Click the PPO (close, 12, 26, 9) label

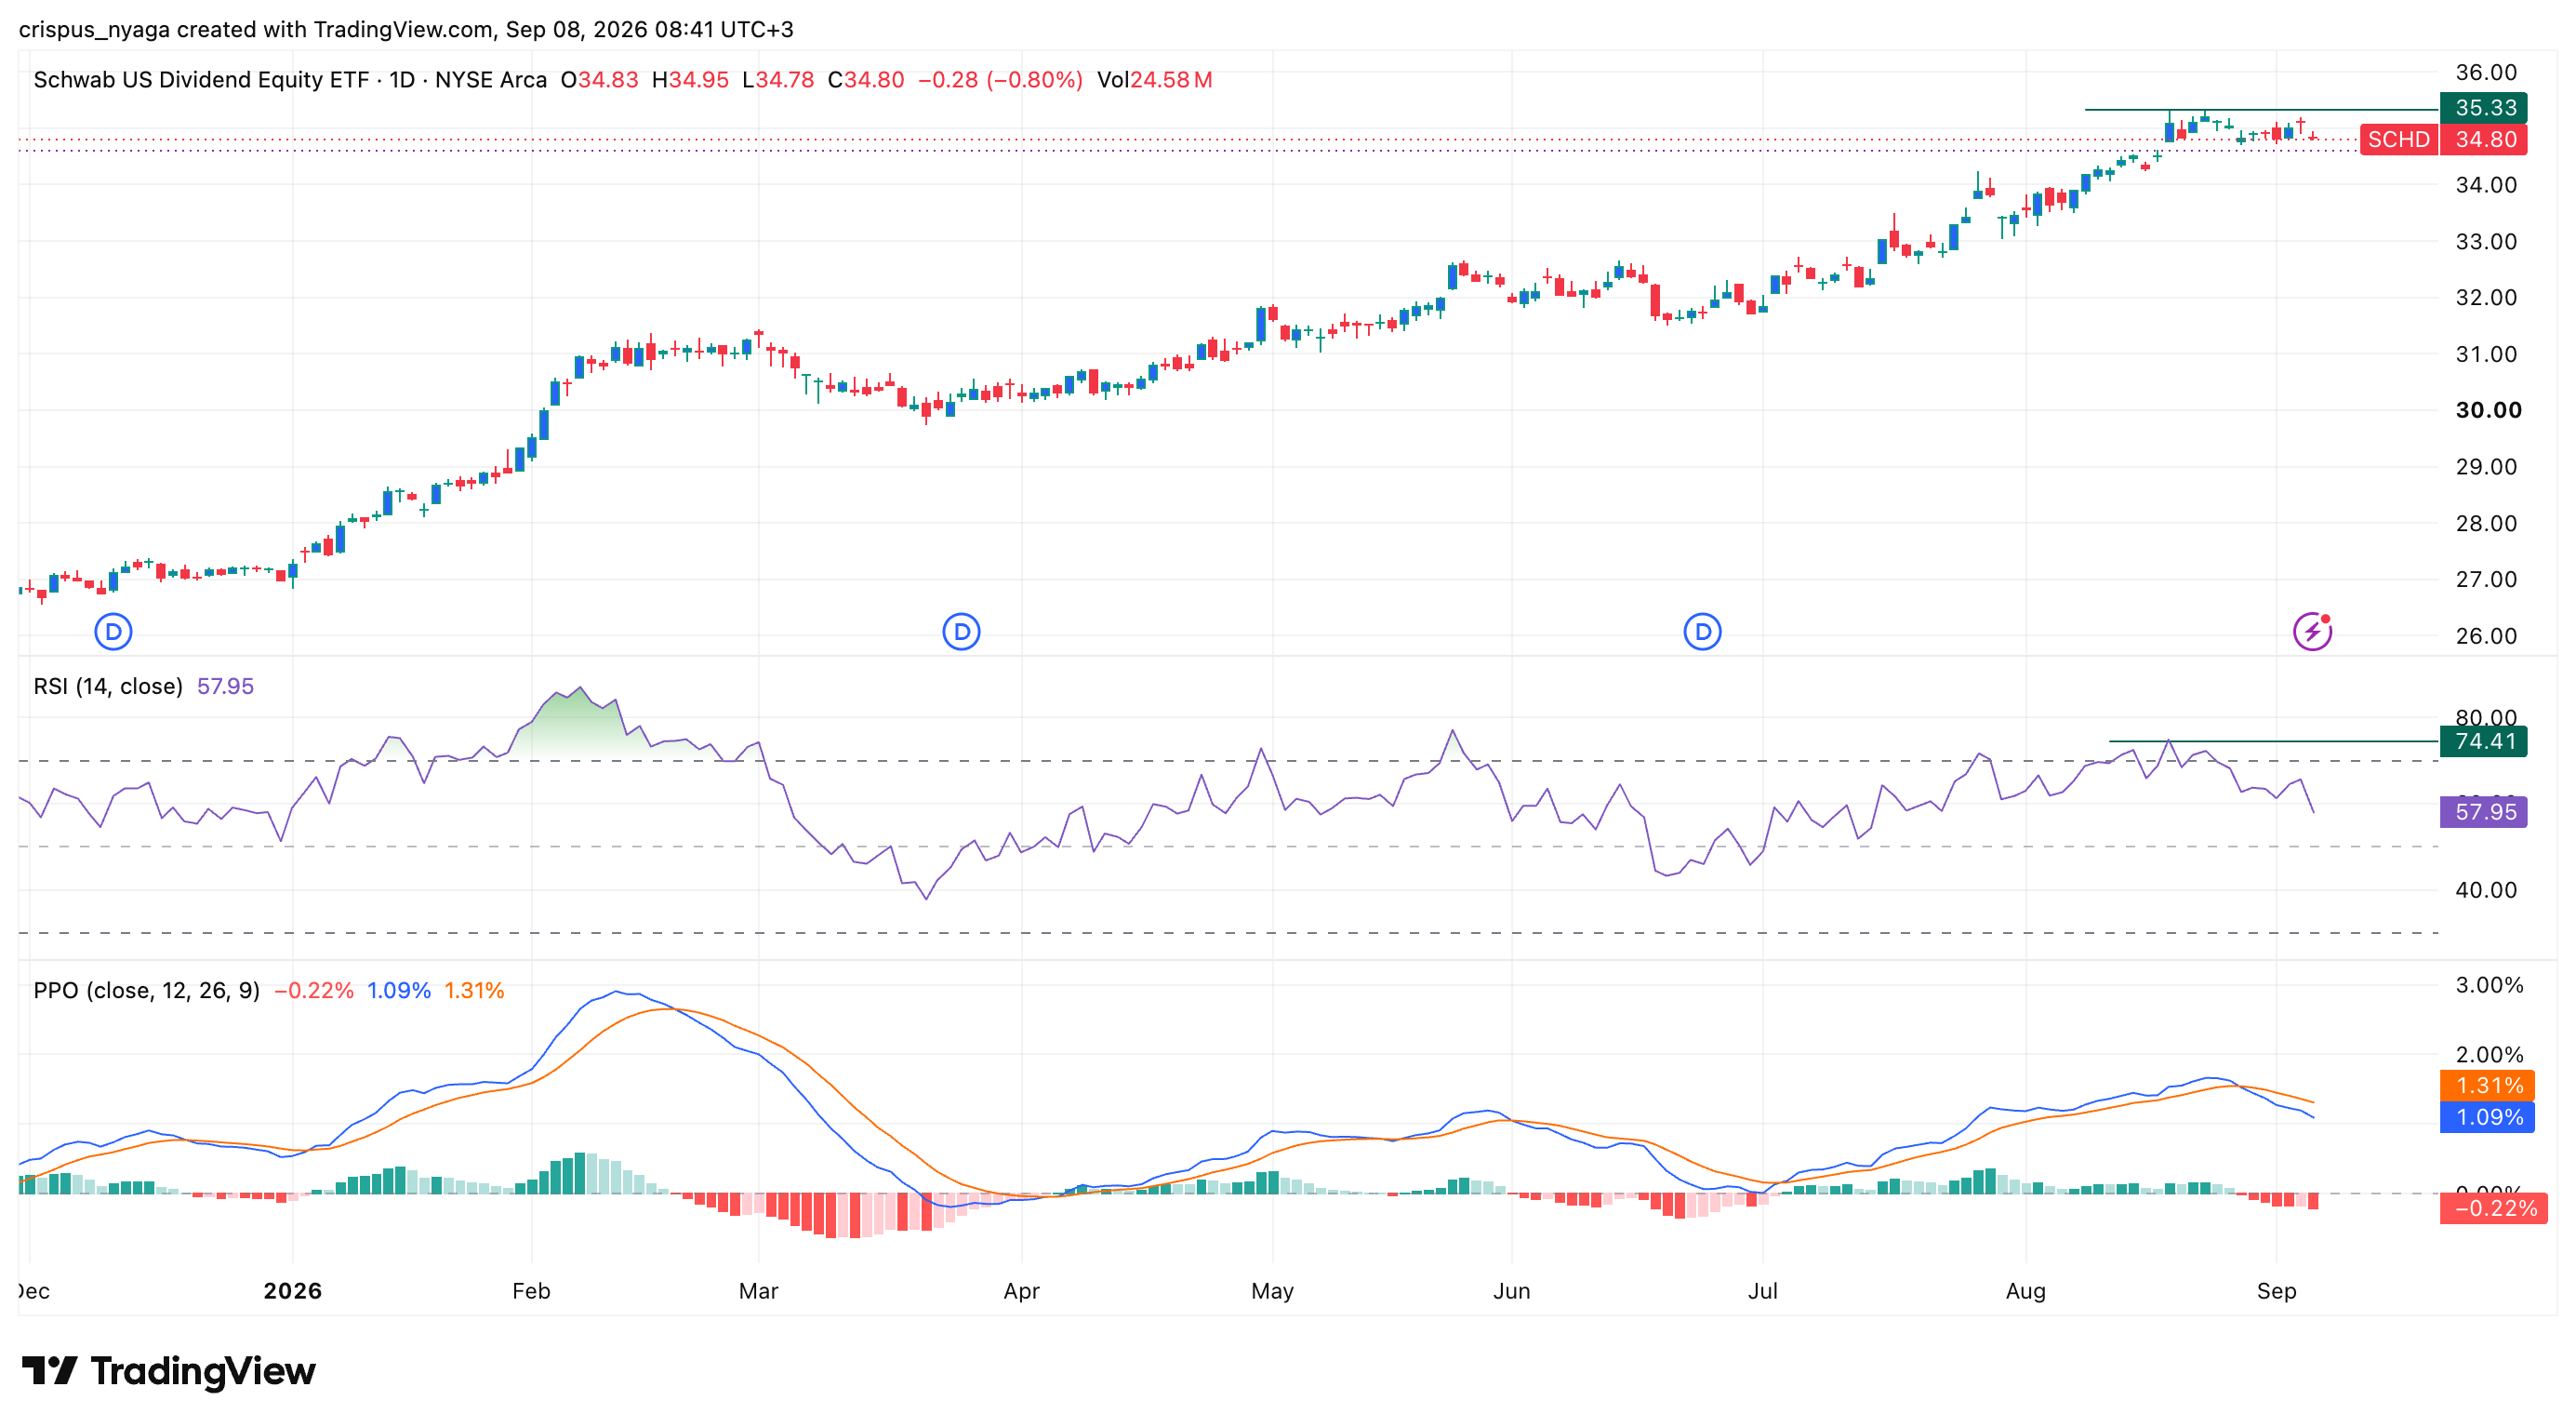[146, 990]
